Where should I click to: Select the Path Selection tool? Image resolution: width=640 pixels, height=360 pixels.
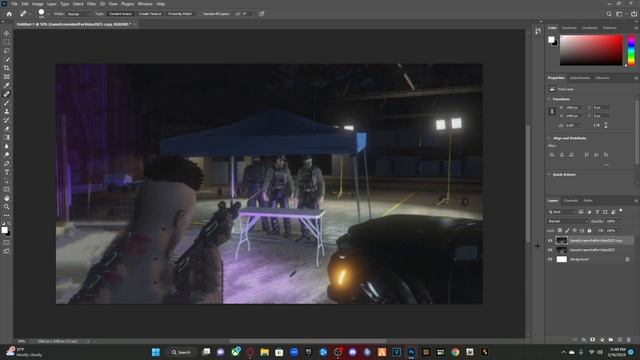pos(7,181)
